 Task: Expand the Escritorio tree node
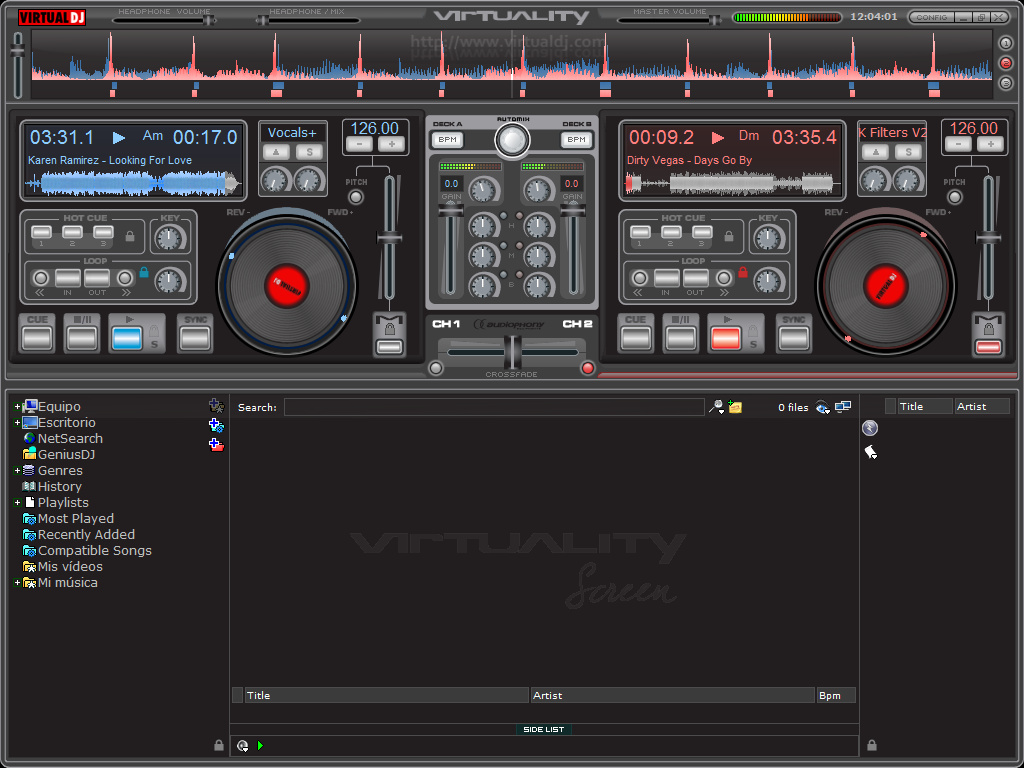17,423
